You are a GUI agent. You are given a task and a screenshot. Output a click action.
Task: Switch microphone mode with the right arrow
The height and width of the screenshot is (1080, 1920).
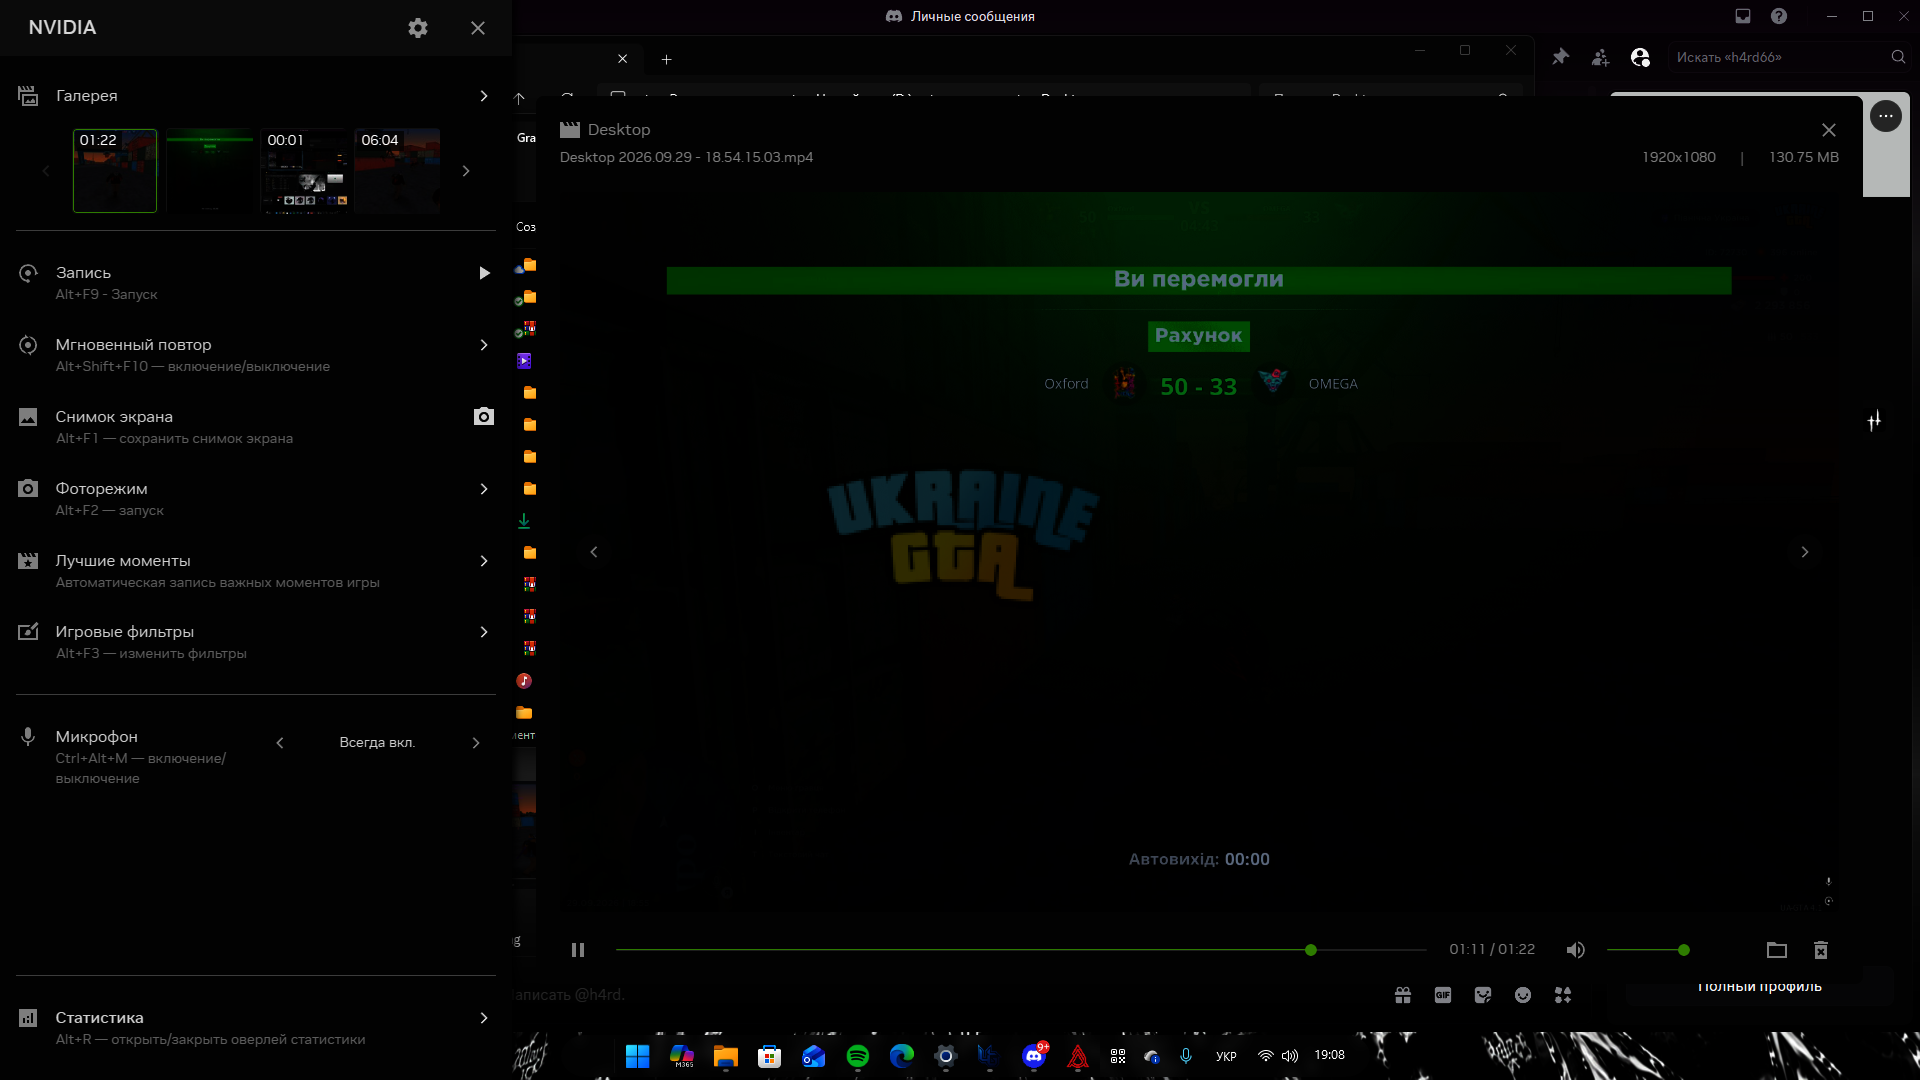(x=476, y=743)
